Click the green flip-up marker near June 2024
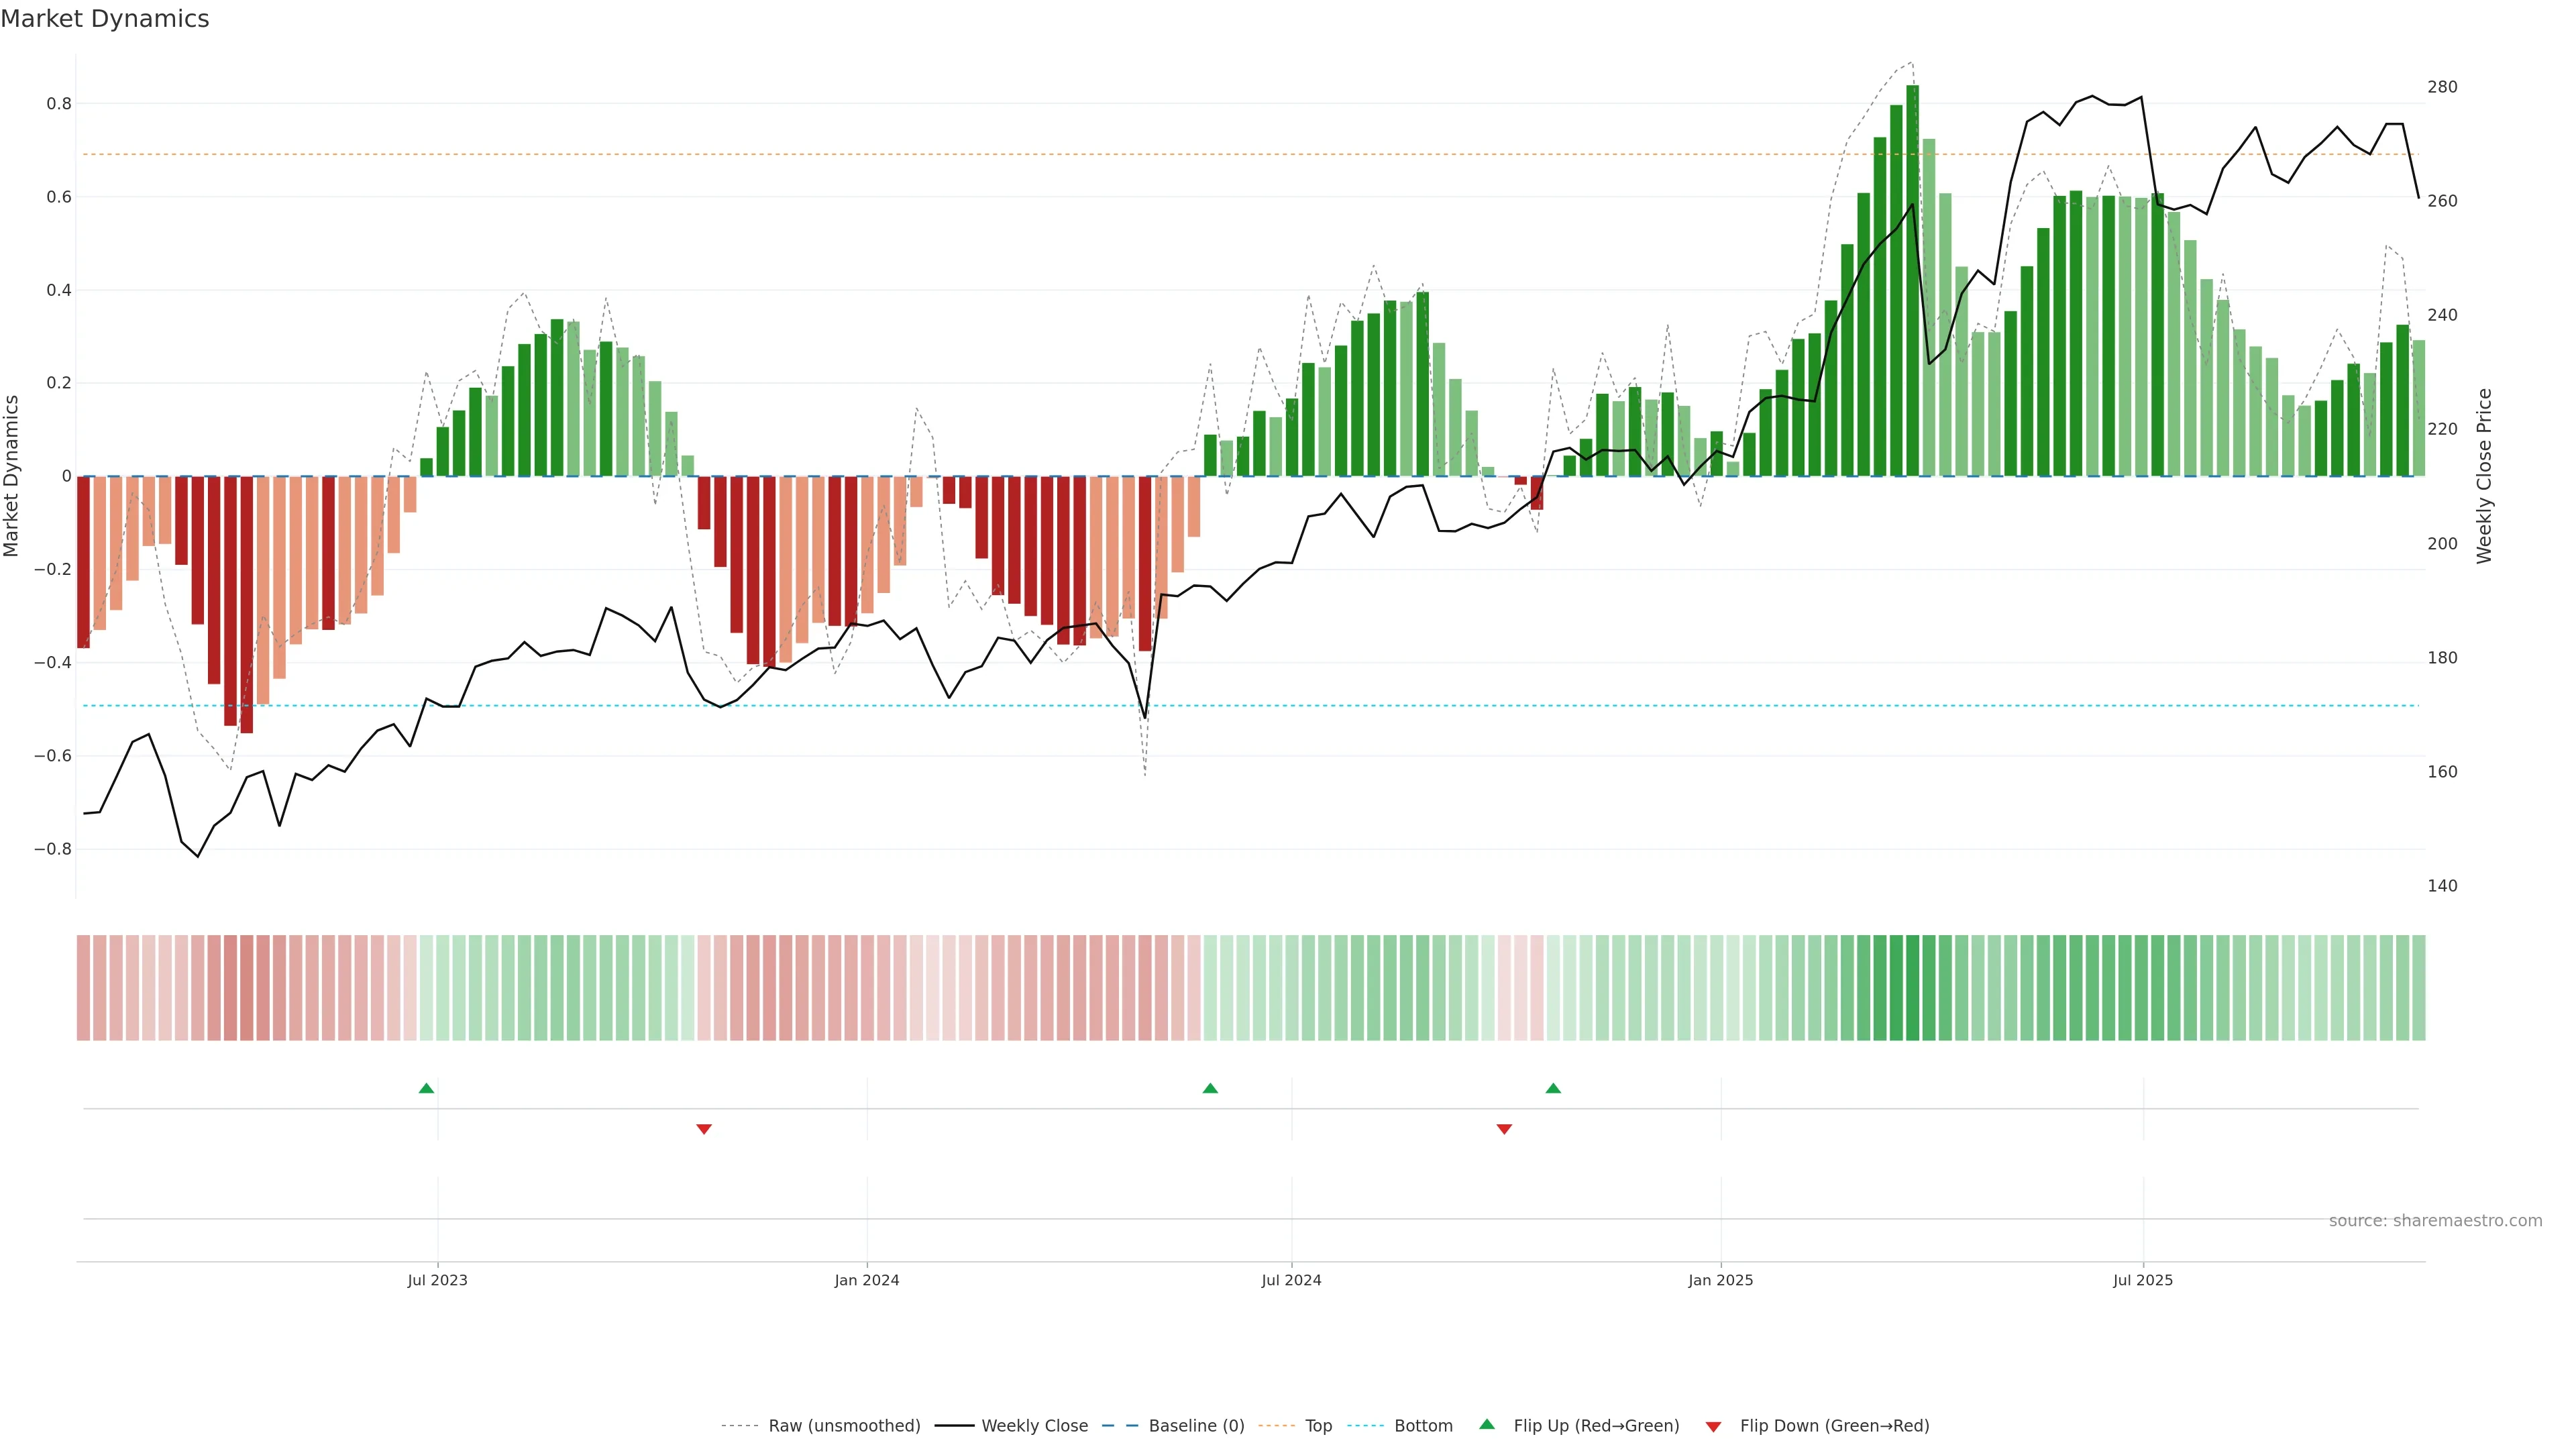This screenshot has width=2576, height=1449. [1210, 1088]
